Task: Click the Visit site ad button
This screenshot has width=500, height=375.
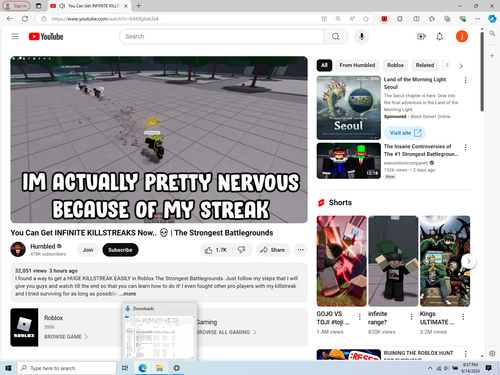Action: pyautogui.click(x=405, y=133)
